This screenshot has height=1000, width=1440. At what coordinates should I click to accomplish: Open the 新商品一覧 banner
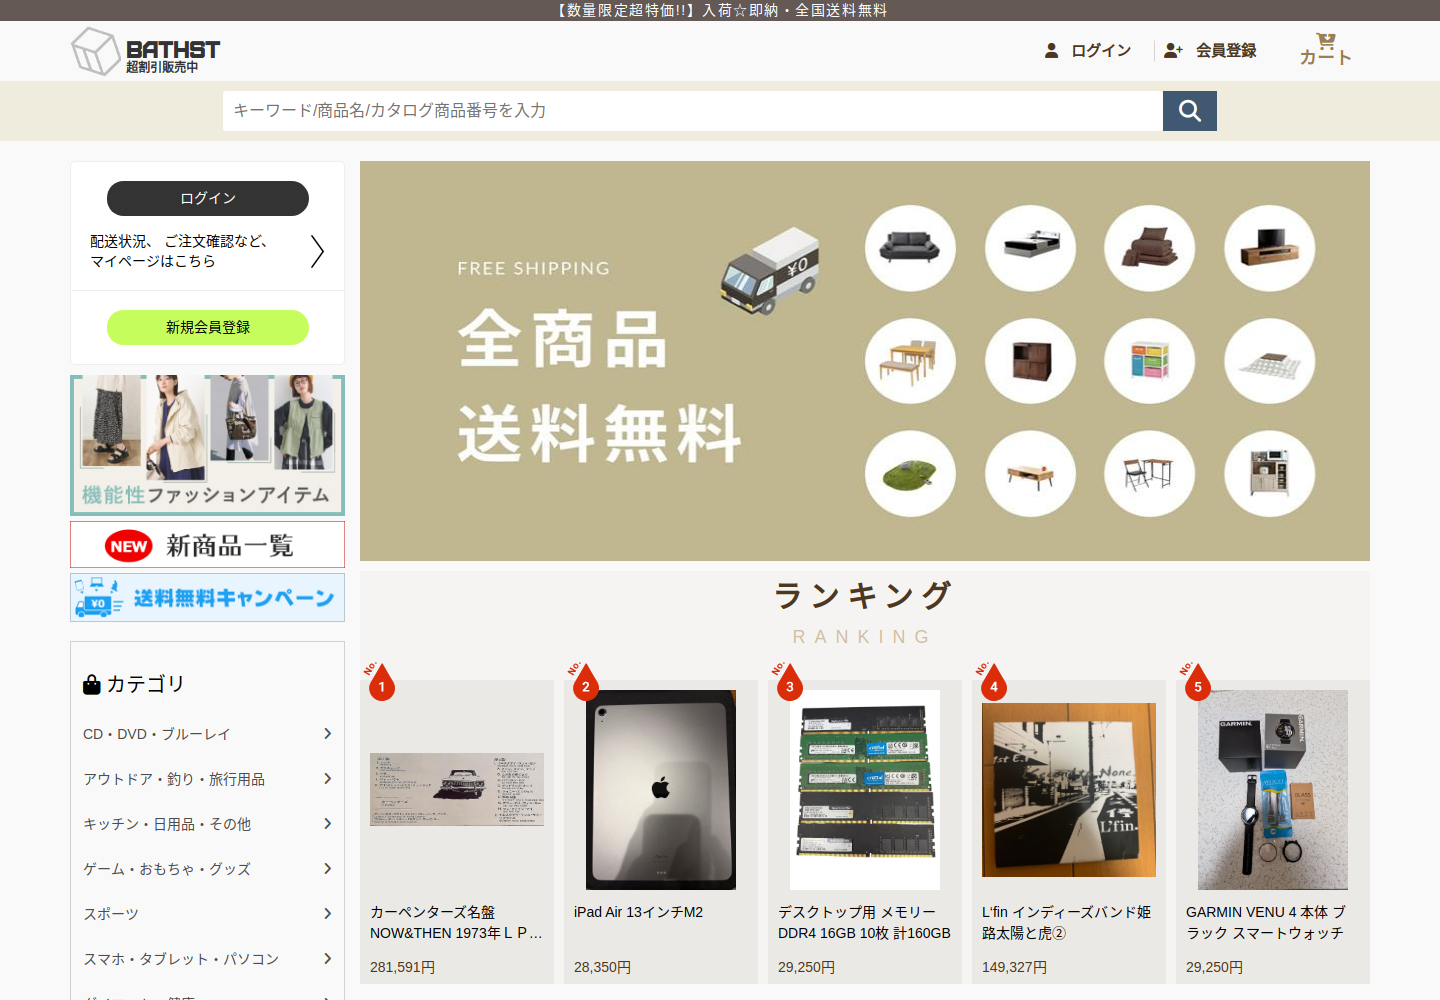click(207, 545)
